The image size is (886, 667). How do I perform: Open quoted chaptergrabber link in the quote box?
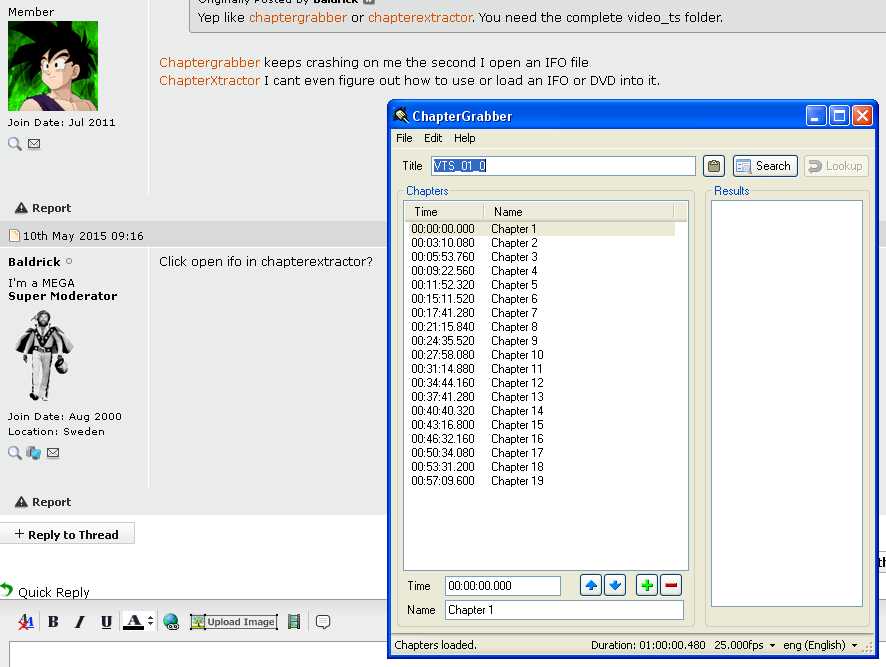298,18
